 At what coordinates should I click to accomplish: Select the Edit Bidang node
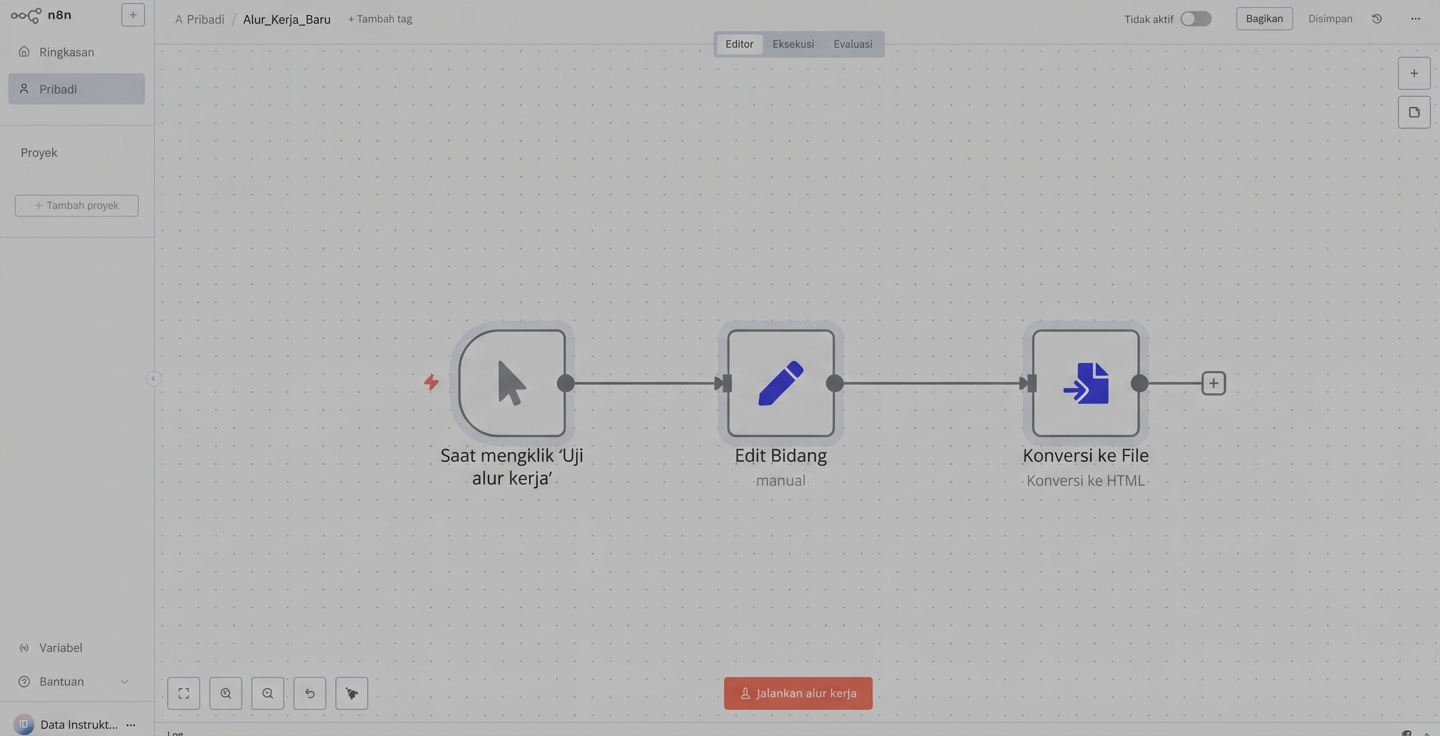(781, 383)
